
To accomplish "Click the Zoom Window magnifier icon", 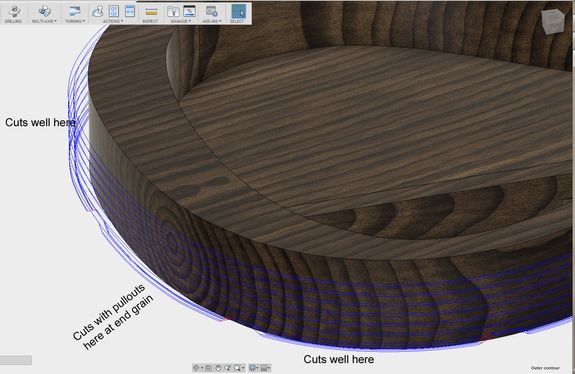I will click(x=237, y=367).
